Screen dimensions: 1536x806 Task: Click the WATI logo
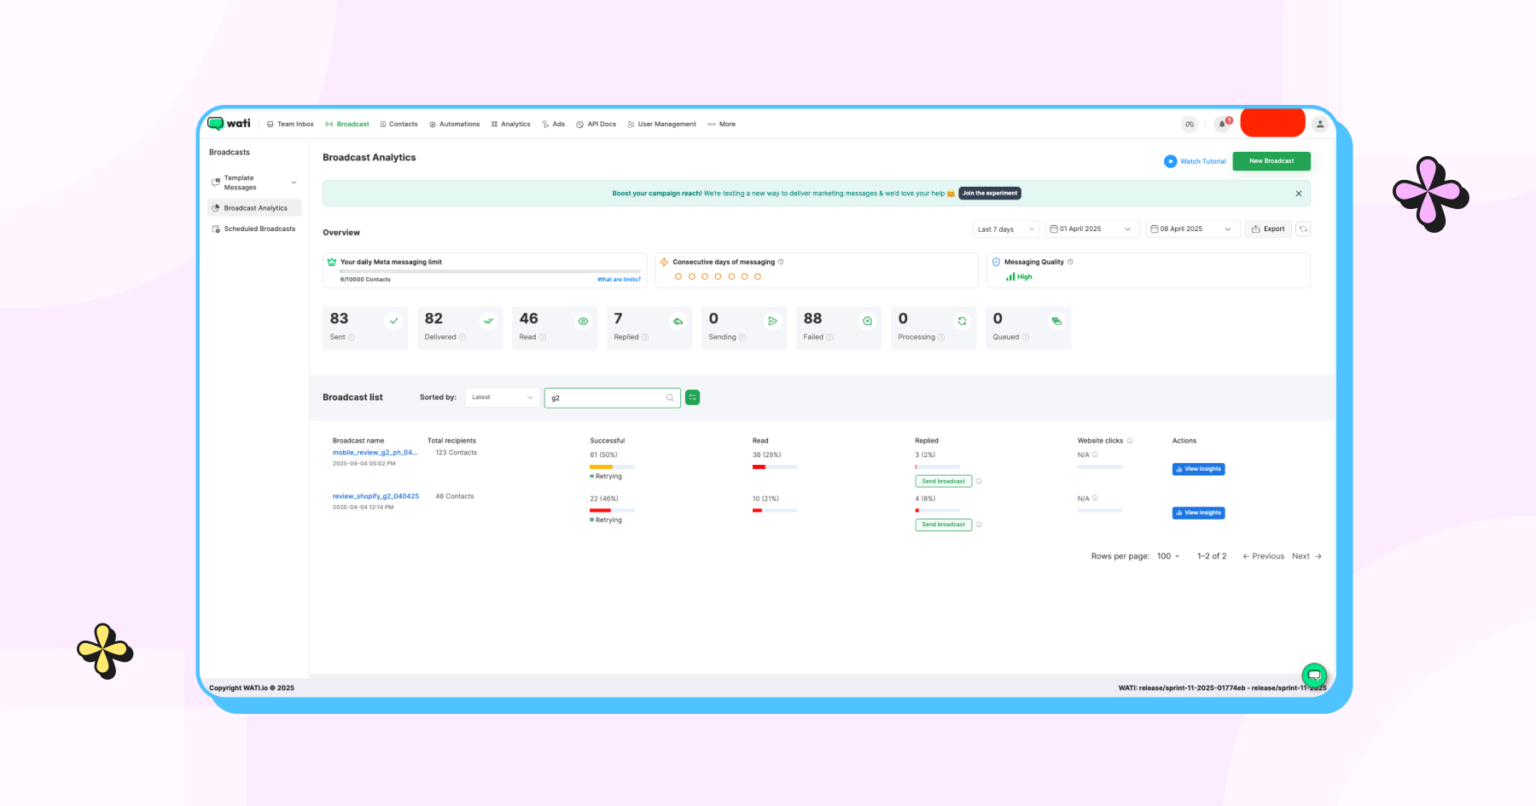(229, 124)
